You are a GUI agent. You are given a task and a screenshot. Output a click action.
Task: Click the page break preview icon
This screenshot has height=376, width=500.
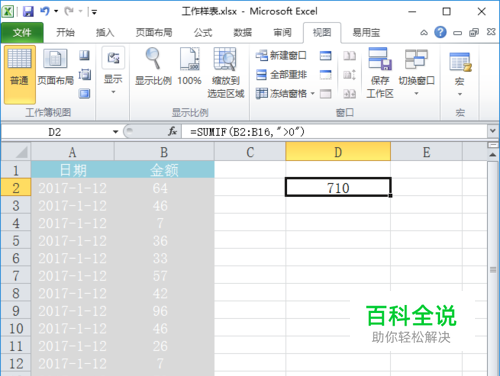(84, 55)
